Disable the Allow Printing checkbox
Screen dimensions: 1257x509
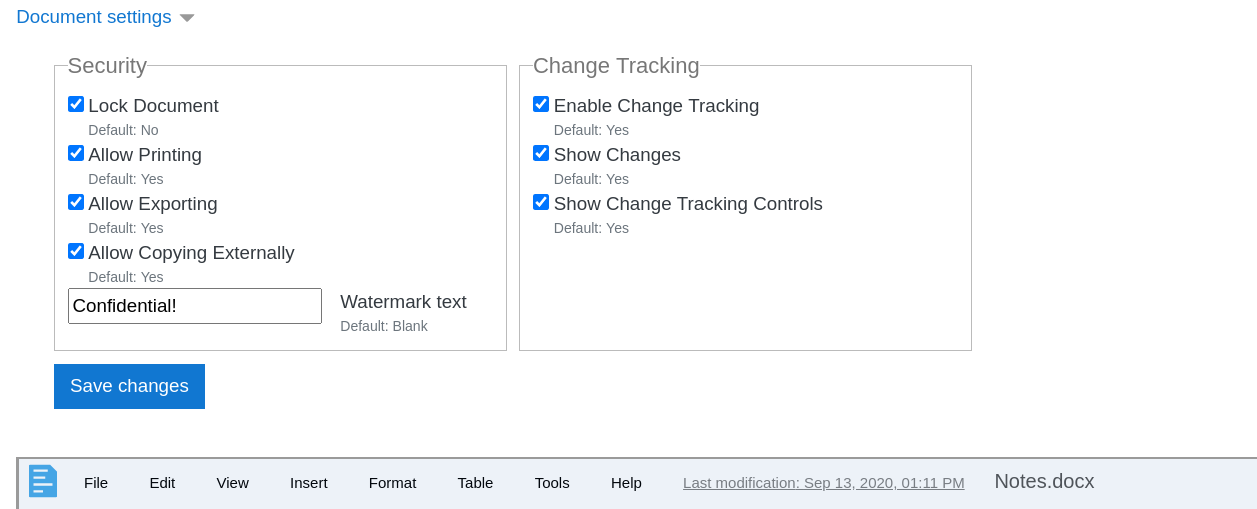[x=76, y=153]
